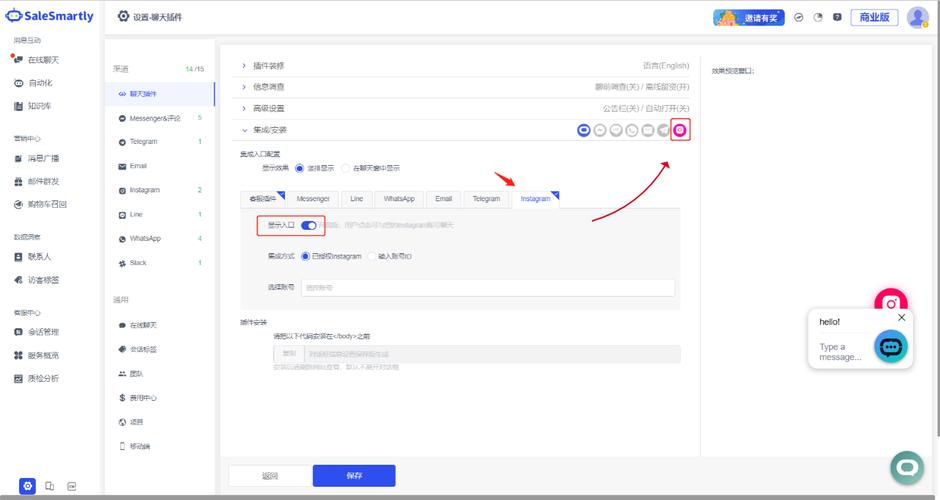Click the grey Telegram icon in 集成/安装 row
940x500 pixels.
(663, 130)
